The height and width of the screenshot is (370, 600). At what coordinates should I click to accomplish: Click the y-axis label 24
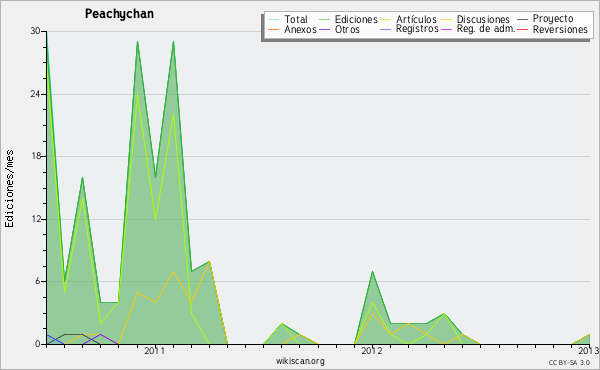pyautogui.click(x=35, y=94)
